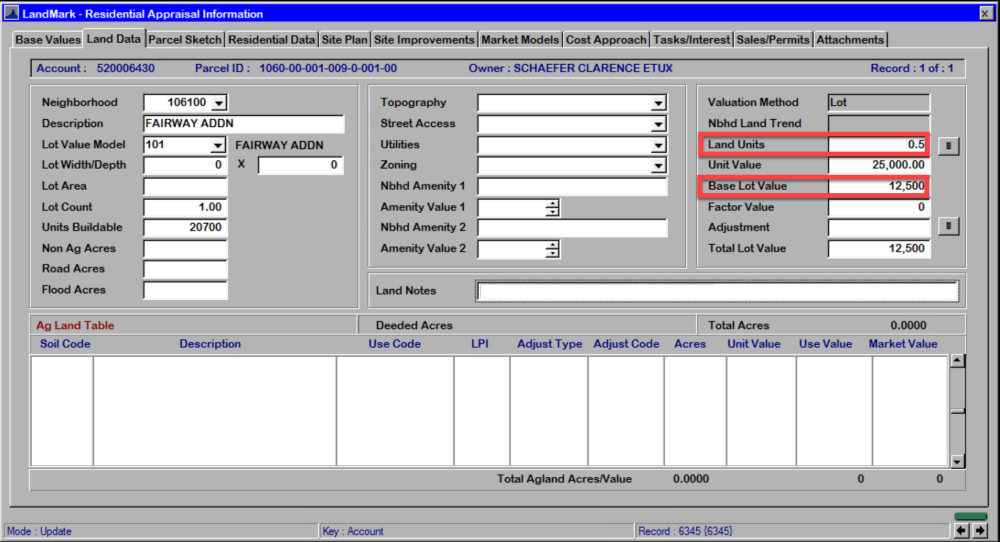Screen dimensions: 1000x542
Task: Expand the Lot Value Model dropdown
Action: pos(217,145)
